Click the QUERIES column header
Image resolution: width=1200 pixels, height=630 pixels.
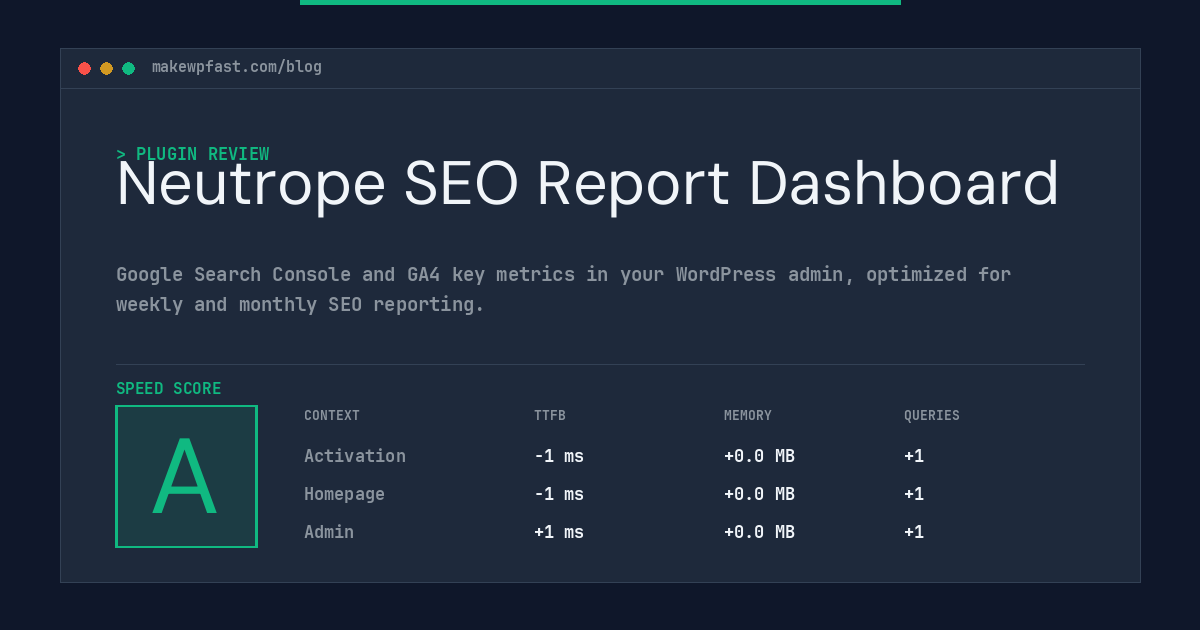coord(932,416)
